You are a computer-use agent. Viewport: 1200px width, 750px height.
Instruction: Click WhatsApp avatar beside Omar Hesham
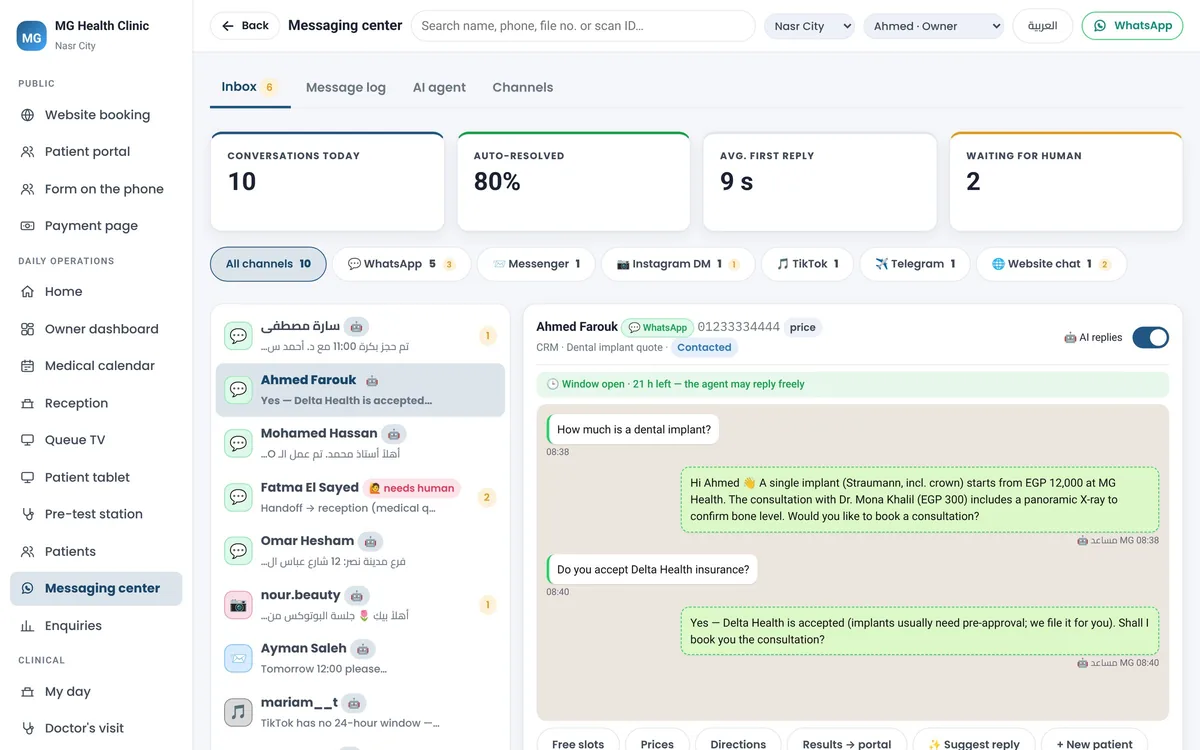[x=238, y=550]
